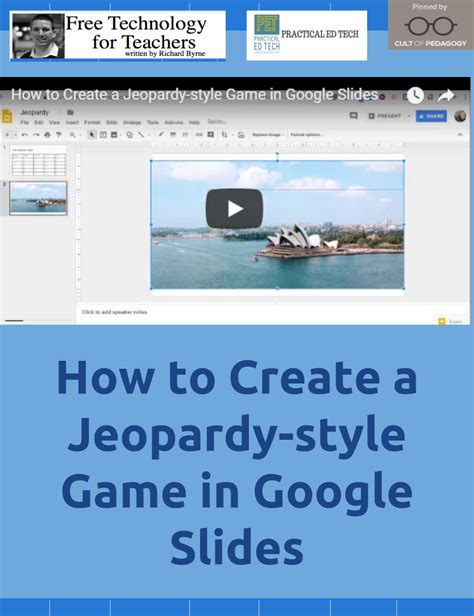Open the Add-ons menu
474x616 pixels.
click(174, 123)
